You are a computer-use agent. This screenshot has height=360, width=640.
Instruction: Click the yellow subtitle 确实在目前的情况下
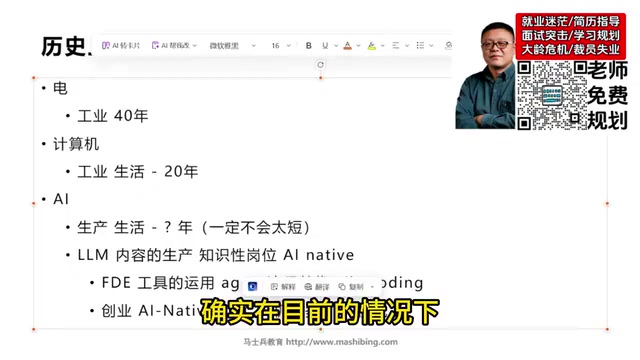click(320, 312)
